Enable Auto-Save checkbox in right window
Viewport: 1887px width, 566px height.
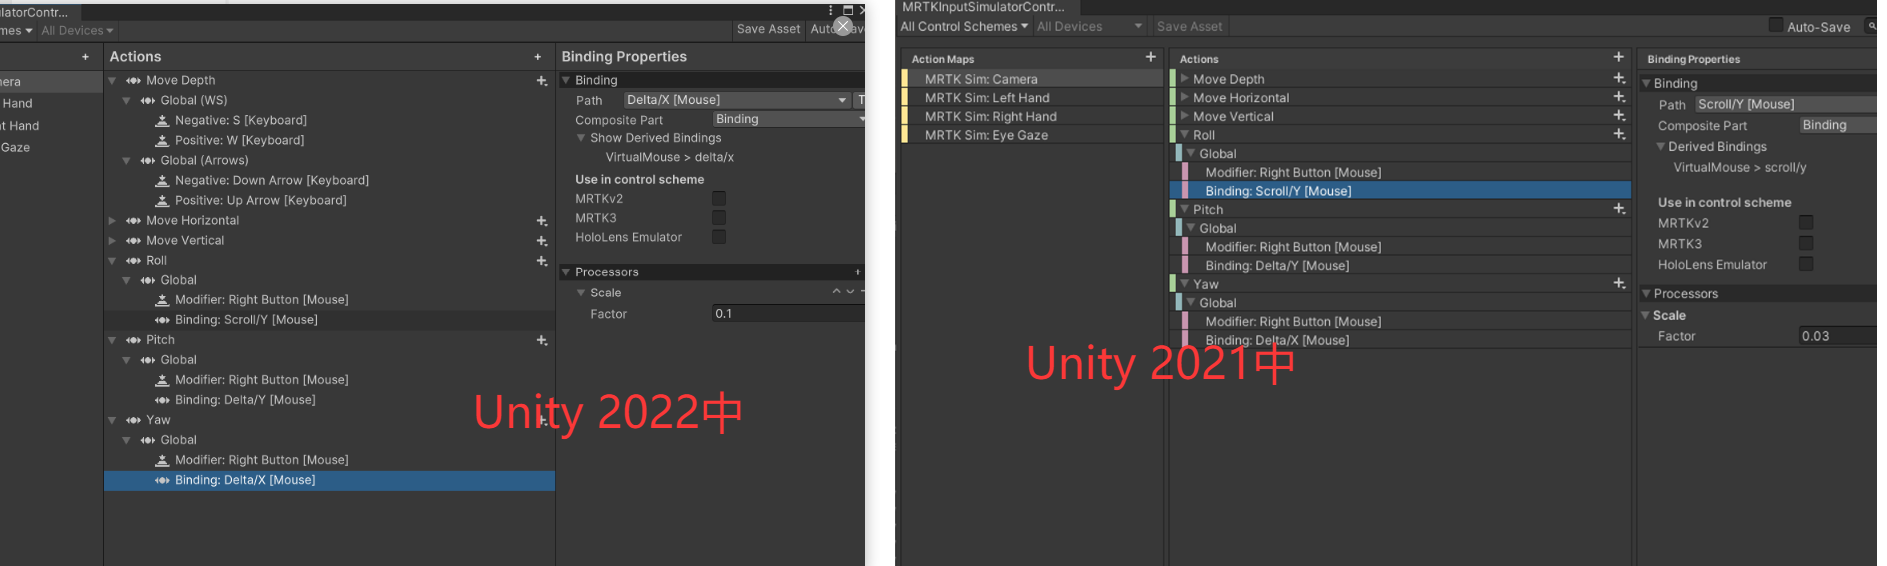click(x=1776, y=26)
